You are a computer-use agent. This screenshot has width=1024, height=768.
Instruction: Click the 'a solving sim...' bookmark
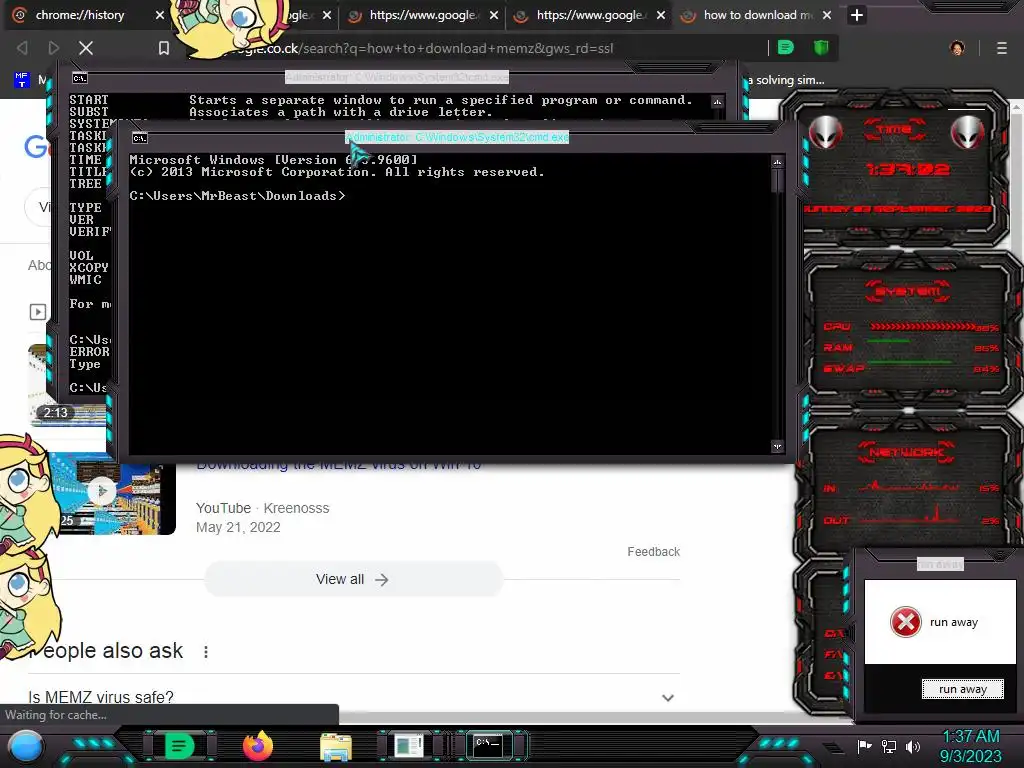[786, 80]
